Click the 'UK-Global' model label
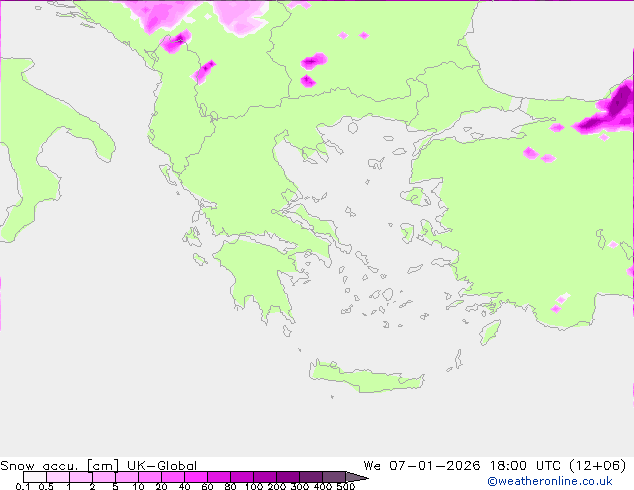The height and width of the screenshot is (490, 634). coord(162,466)
